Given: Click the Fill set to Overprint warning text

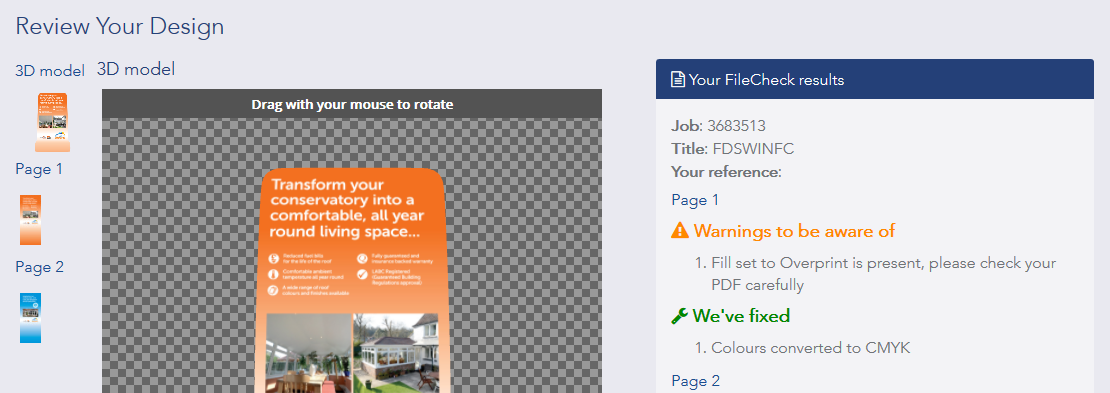Looking at the screenshot, I should coord(883,274).
